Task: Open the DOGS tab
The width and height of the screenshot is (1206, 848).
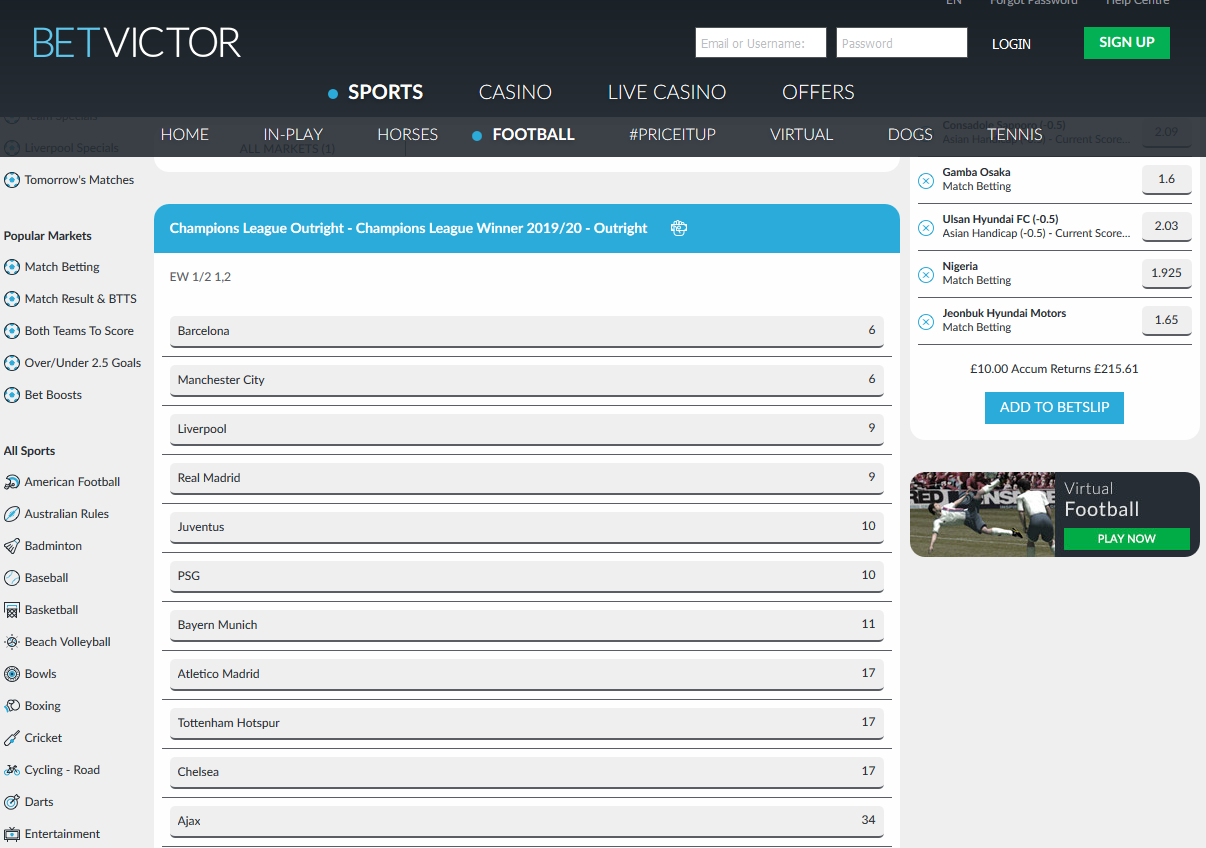Action: (910, 134)
